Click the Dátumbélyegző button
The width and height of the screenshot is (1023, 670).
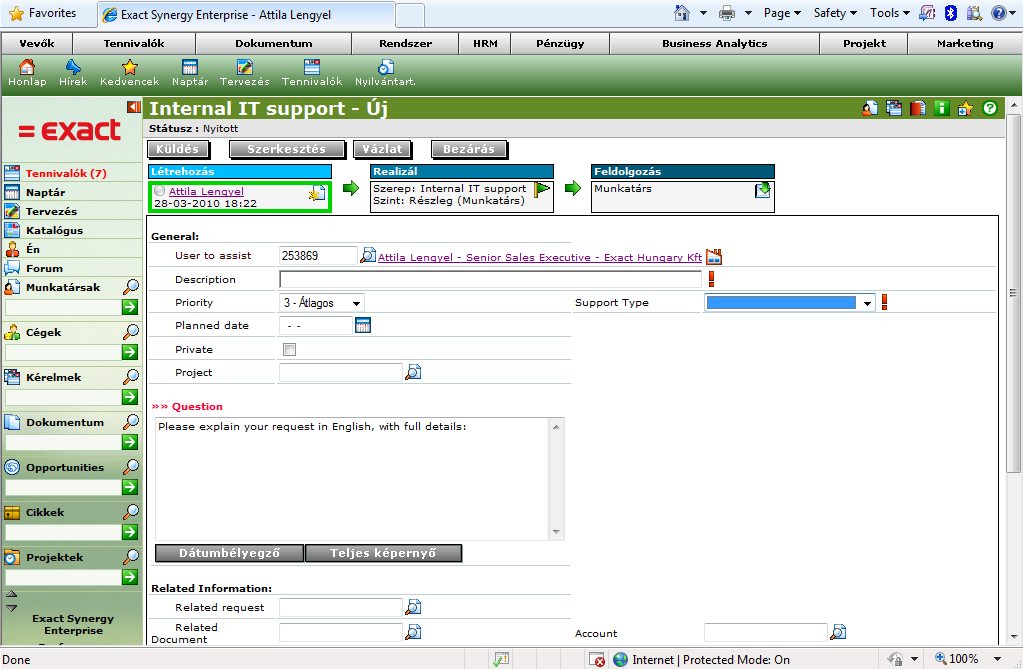(x=230, y=553)
